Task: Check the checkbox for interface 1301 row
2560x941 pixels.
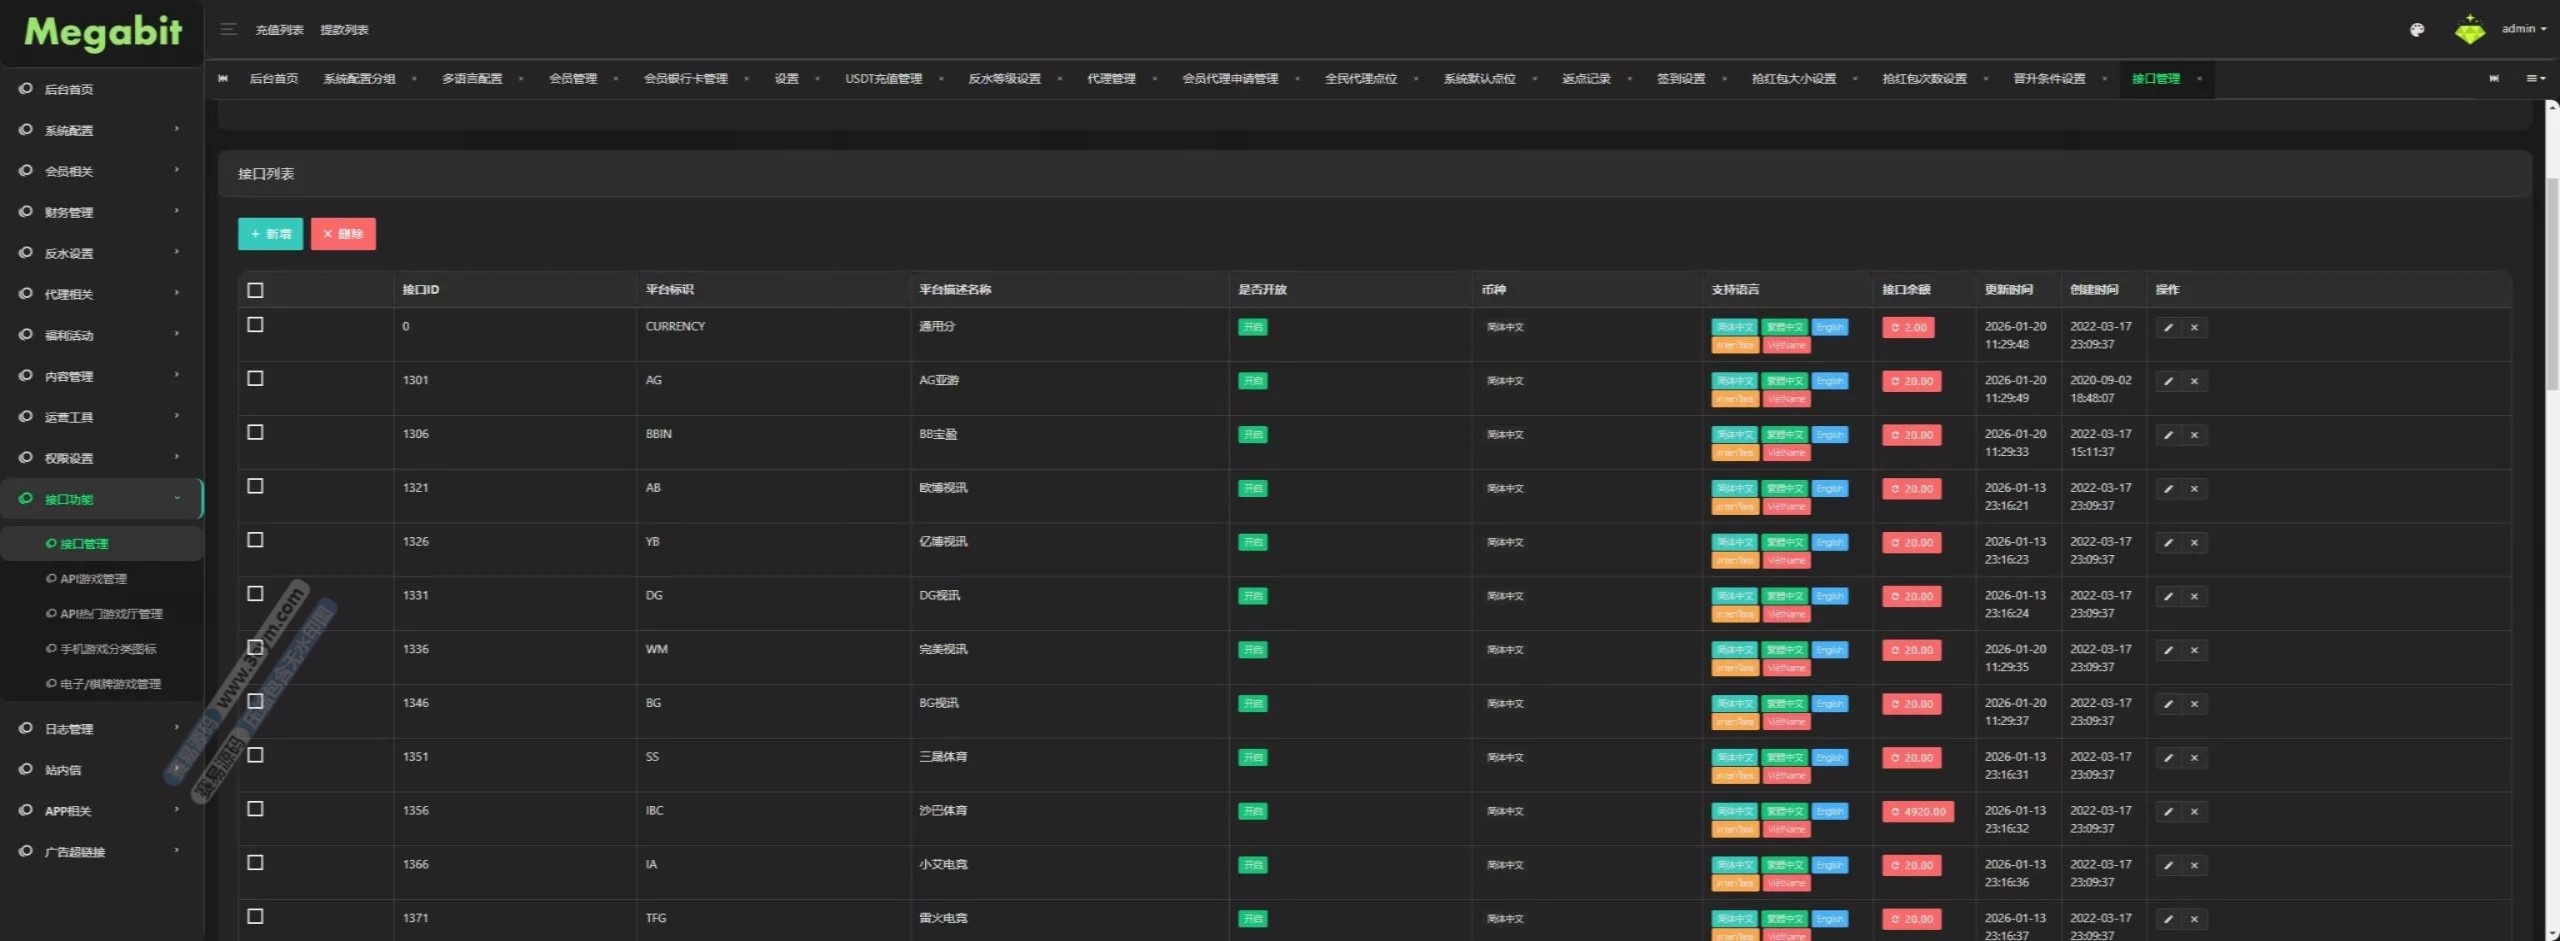Action: (256, 379)
